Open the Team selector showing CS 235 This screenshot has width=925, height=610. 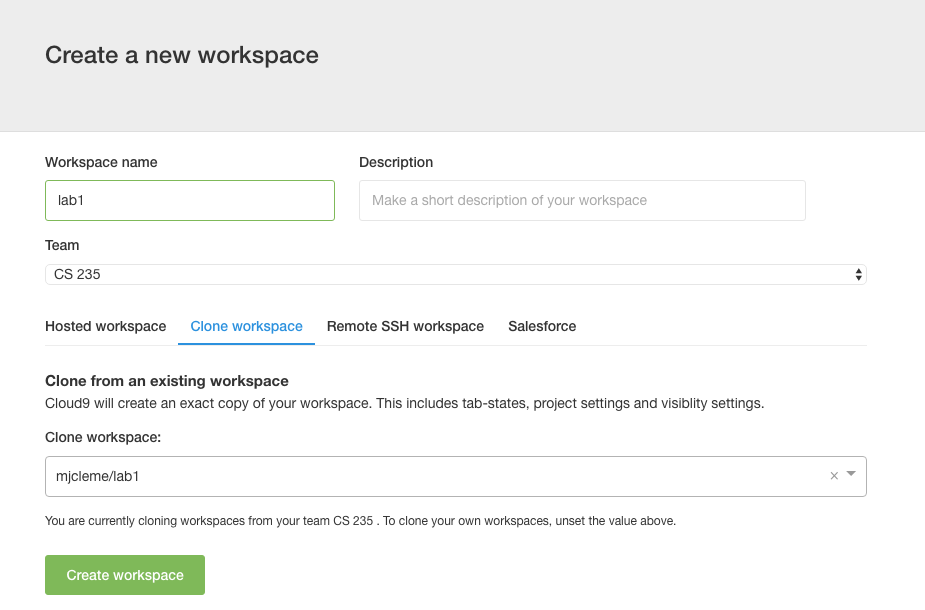[455, 274]
